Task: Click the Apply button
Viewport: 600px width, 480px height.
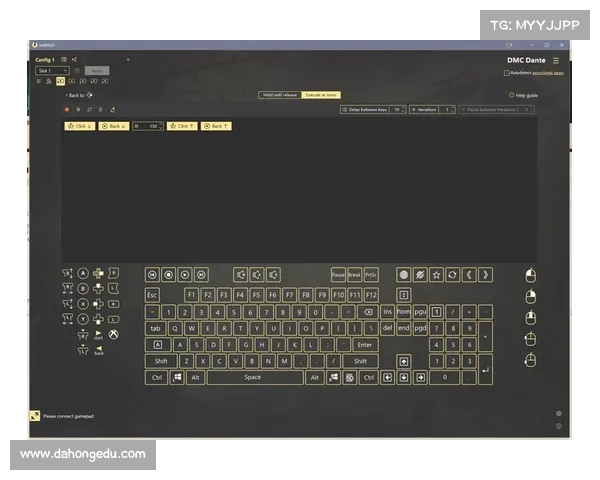Action: click(x=95, y=71)
